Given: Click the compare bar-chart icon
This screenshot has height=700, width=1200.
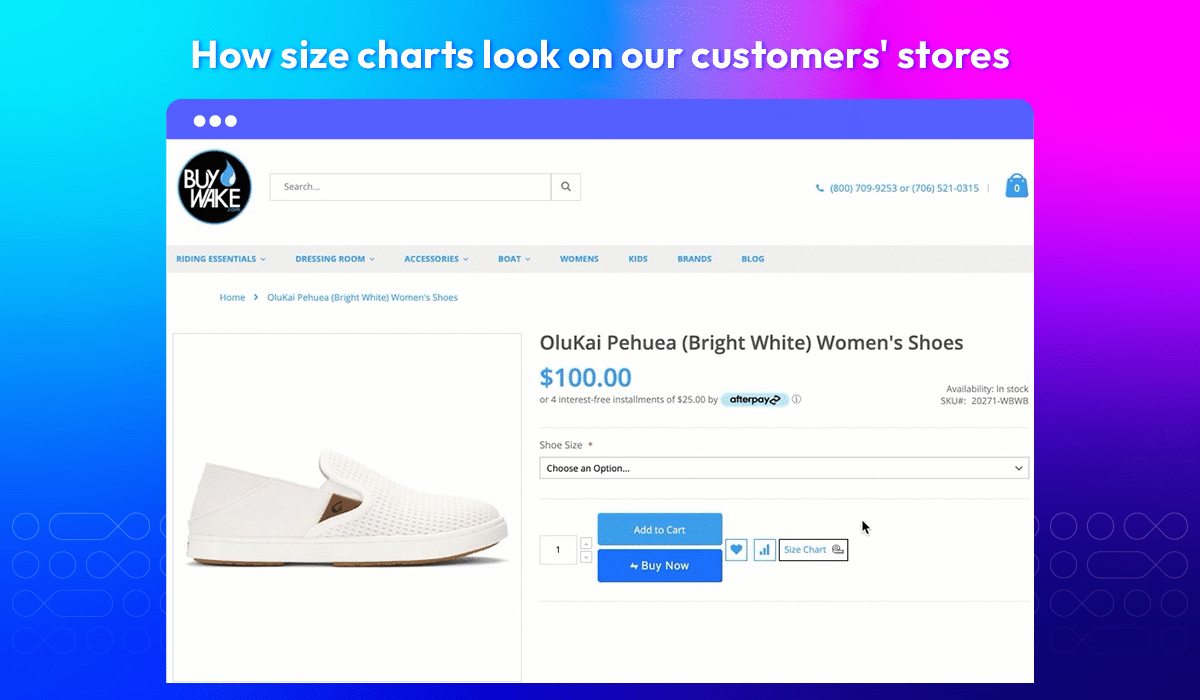Looking at the screenshot, I should click(x=764, y=549).
